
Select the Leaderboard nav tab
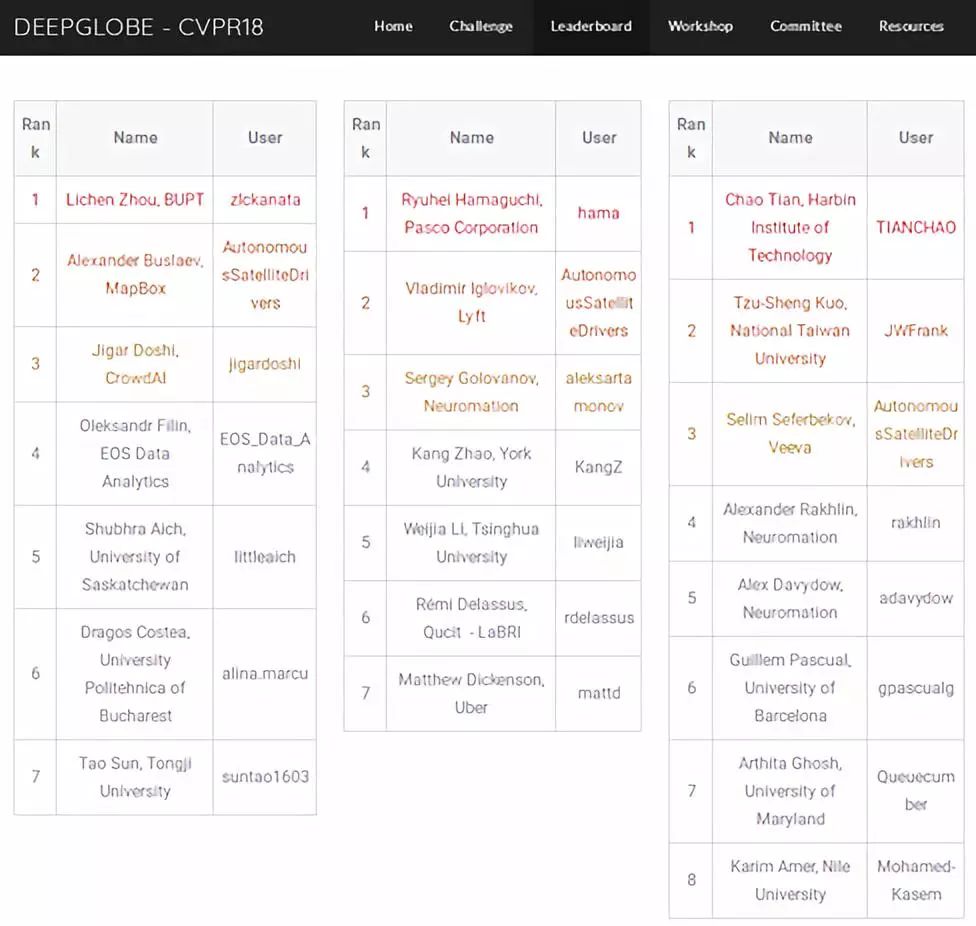click(591, 26)
